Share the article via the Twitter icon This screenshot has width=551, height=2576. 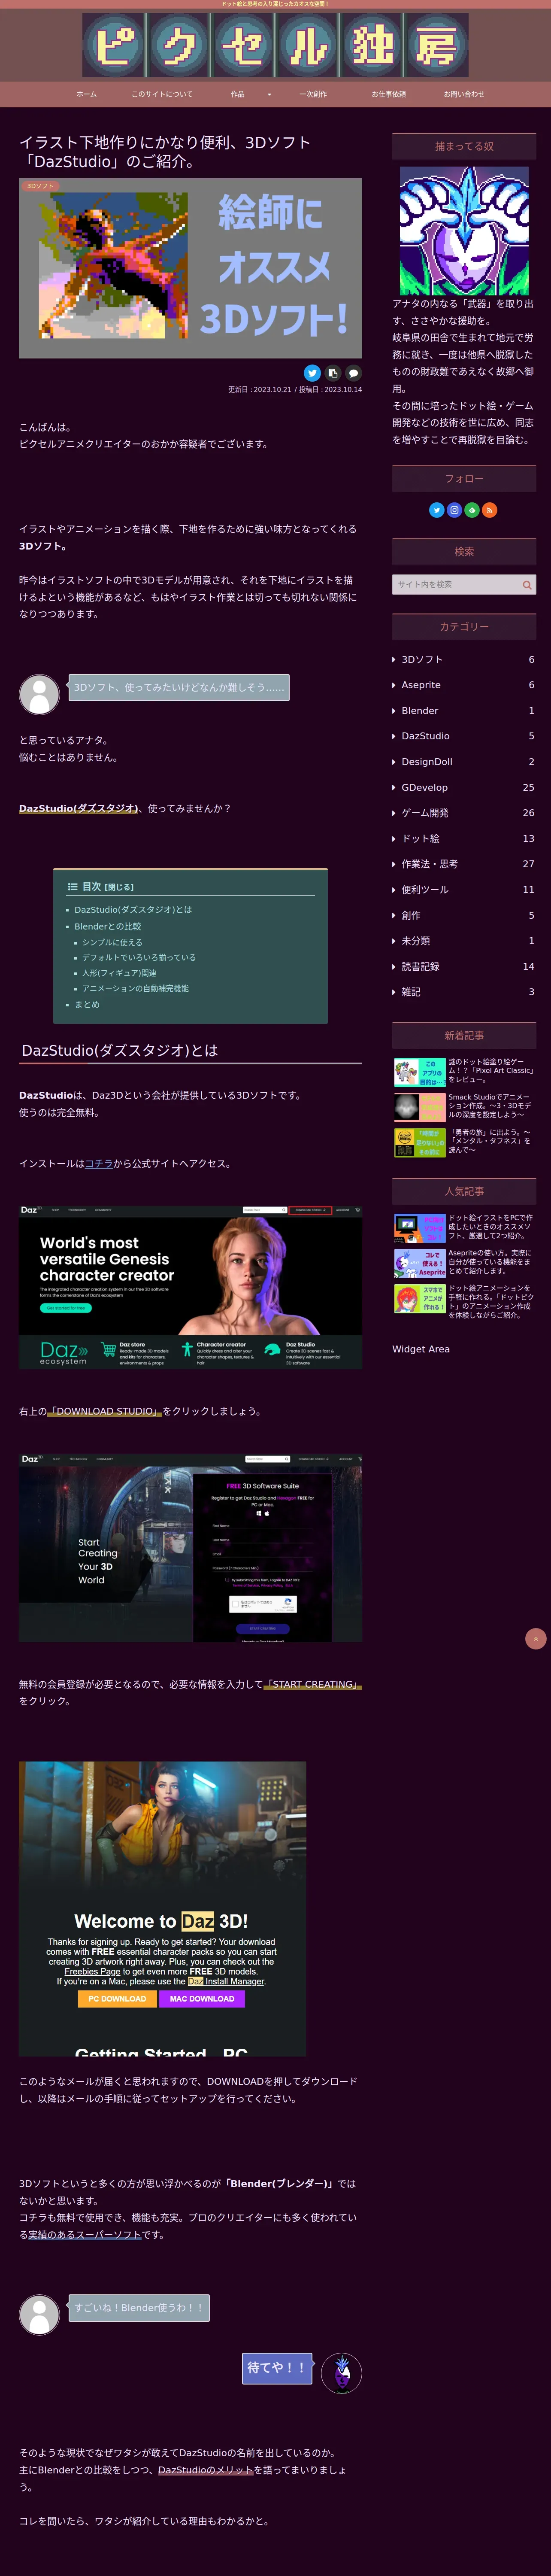pyautogui.click(x=312, y=373)
